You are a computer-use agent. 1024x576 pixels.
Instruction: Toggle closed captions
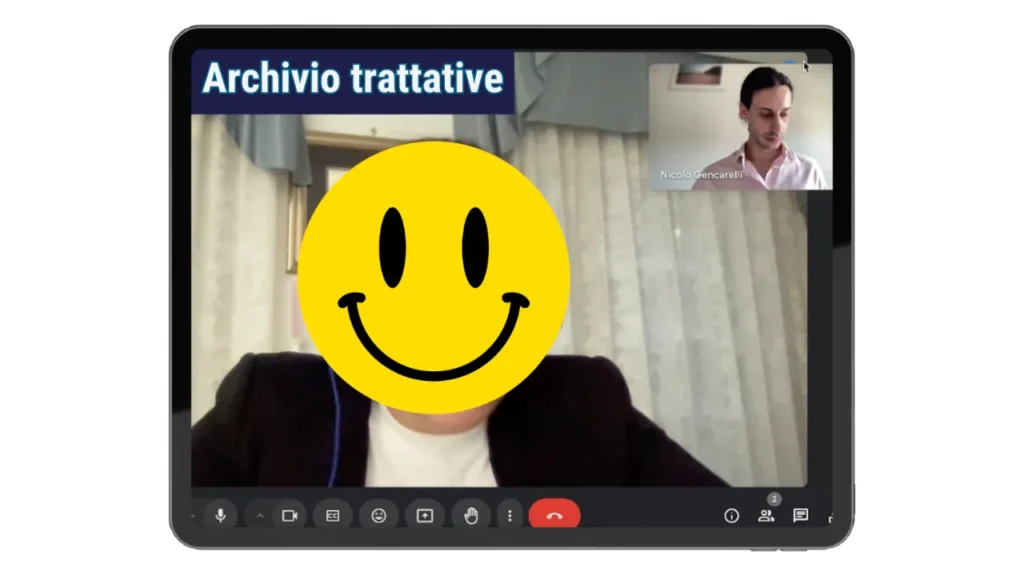pyautogui.click(x=333, y=515)
